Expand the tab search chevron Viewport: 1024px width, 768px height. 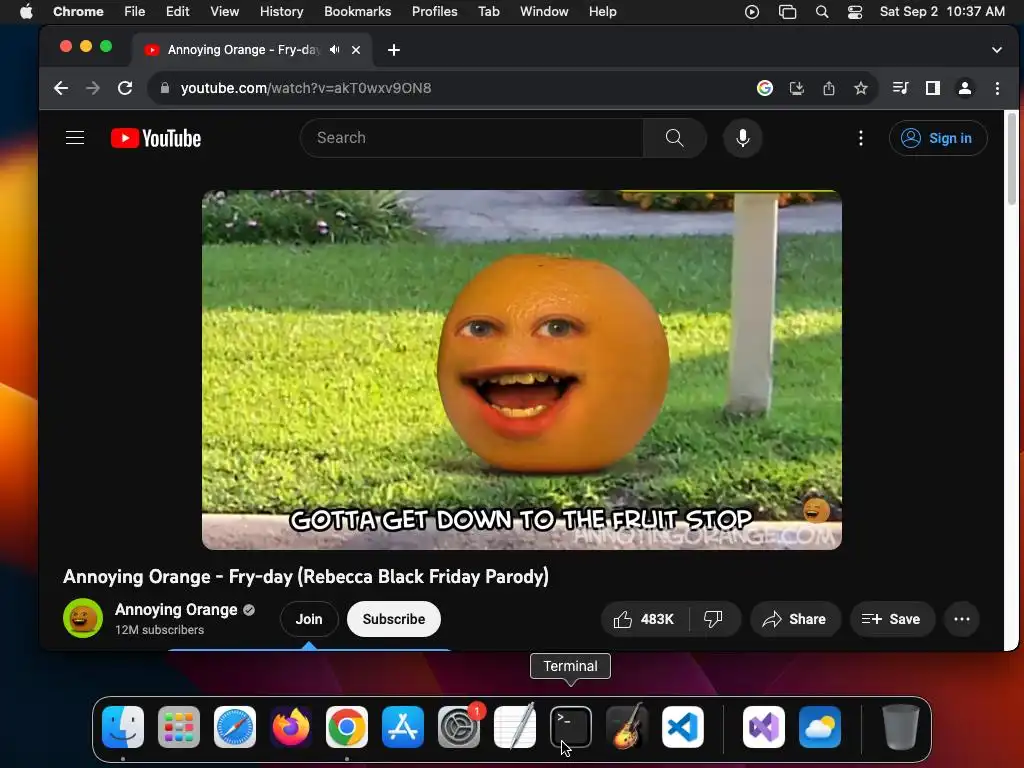(997, 50)
